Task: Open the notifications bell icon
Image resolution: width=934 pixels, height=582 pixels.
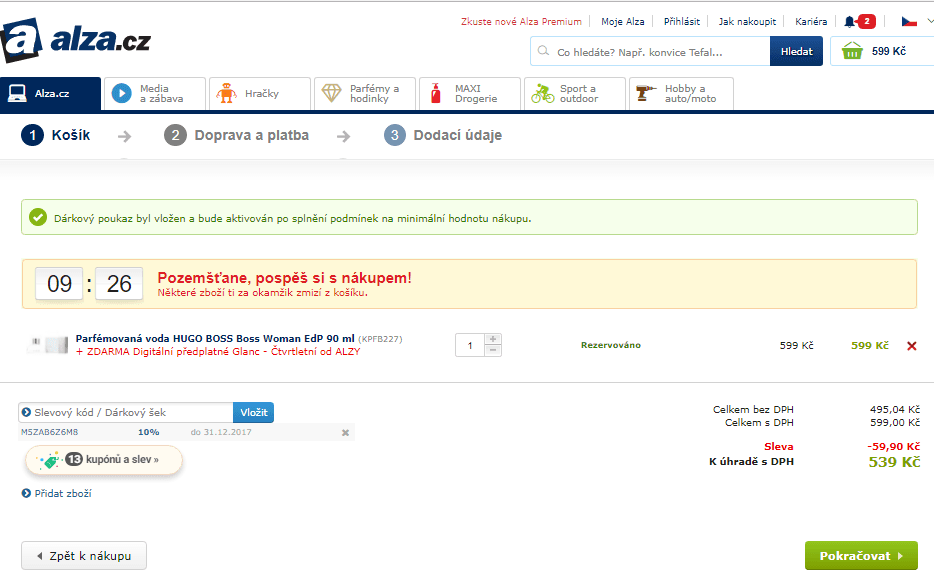Action: [850, 21]
